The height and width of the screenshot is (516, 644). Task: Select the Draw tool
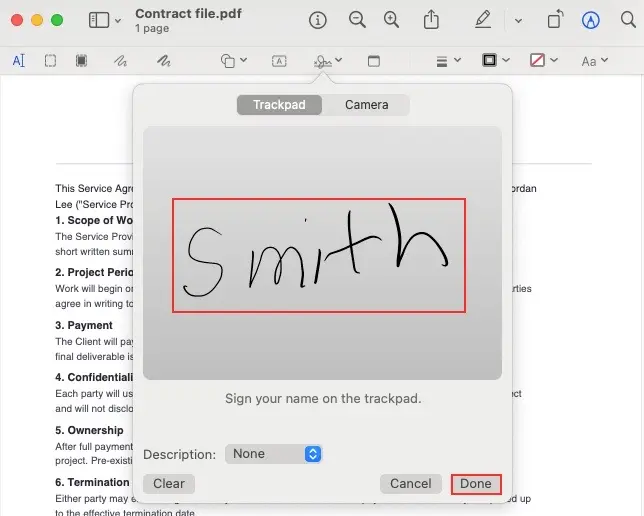(163, 61)
